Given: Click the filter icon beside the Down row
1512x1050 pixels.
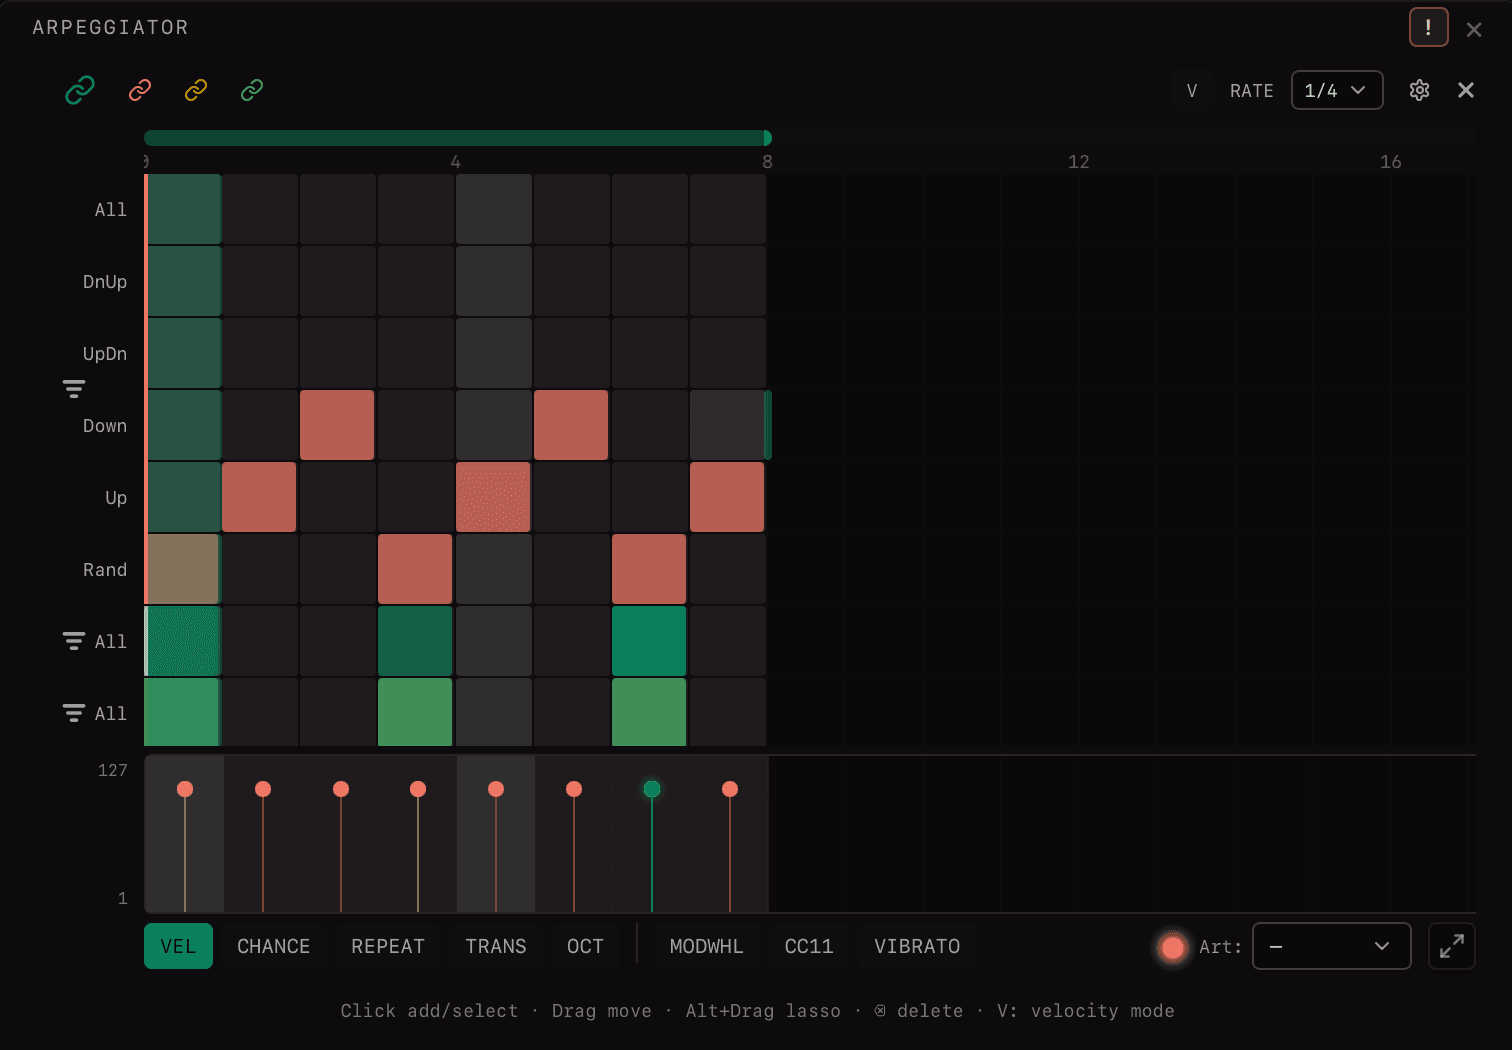Looking at the screenshot, I should pos(74,389).
